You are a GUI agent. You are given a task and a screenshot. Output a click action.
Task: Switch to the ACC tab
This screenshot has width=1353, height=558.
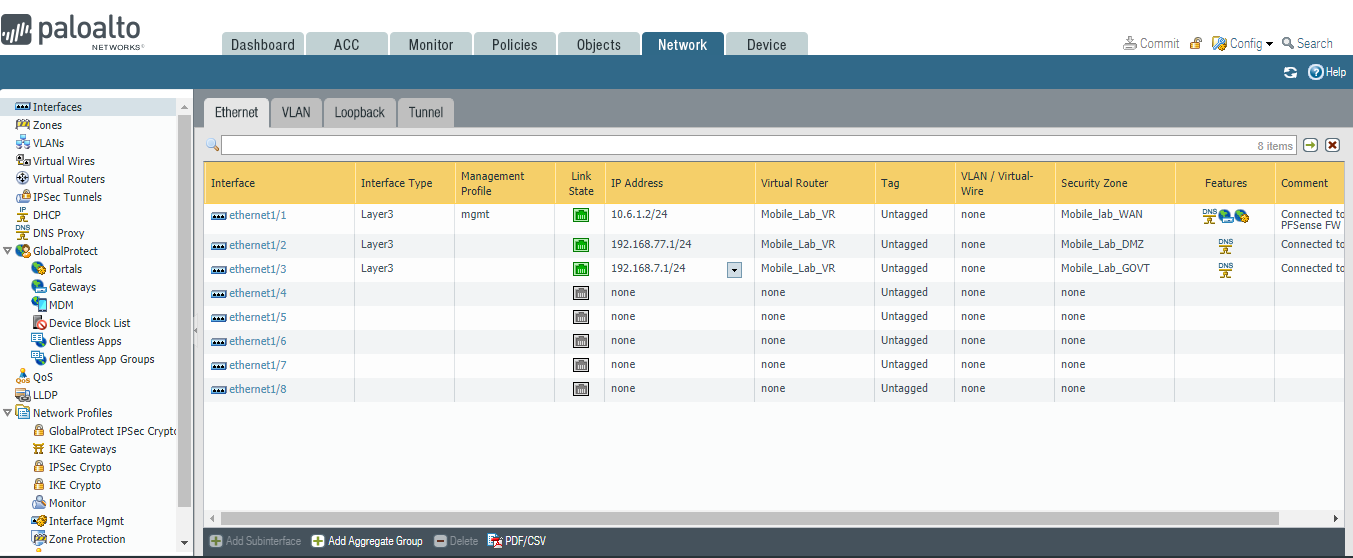pos(346,44)
